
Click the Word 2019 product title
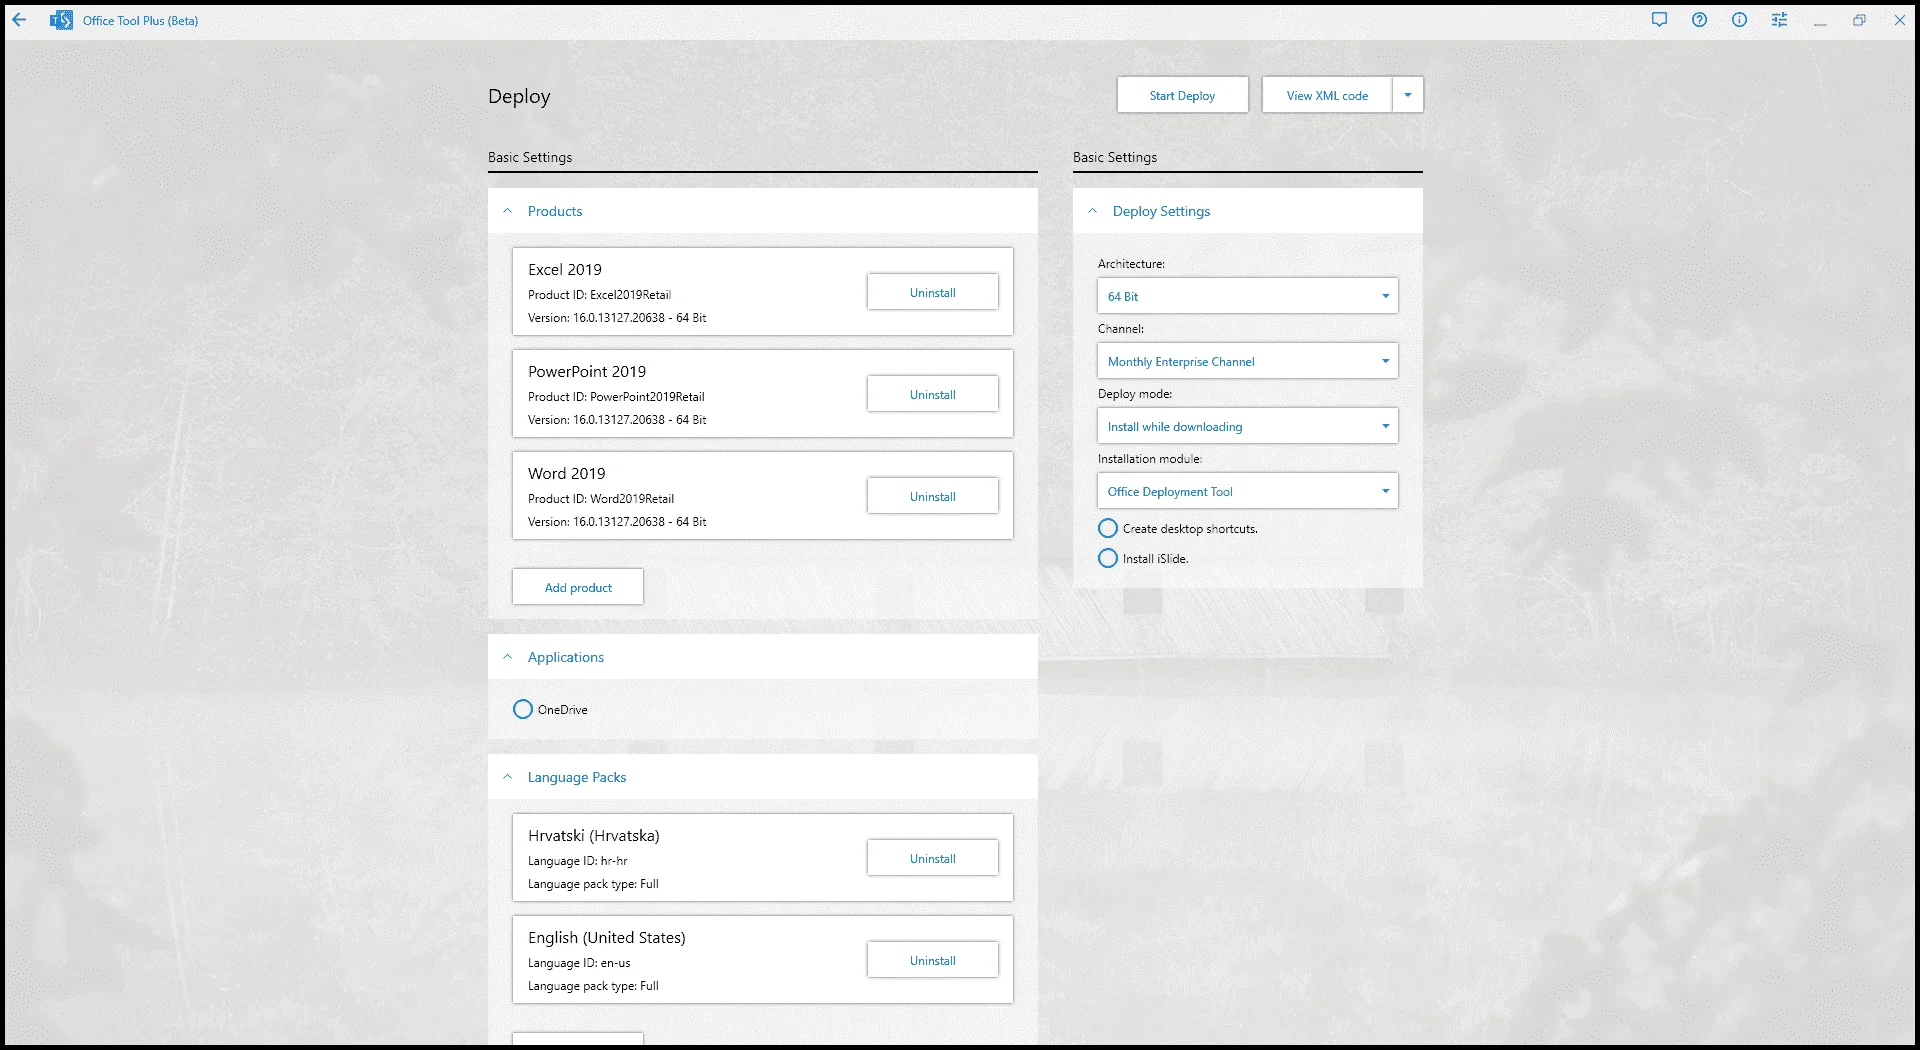pos(567,473)
